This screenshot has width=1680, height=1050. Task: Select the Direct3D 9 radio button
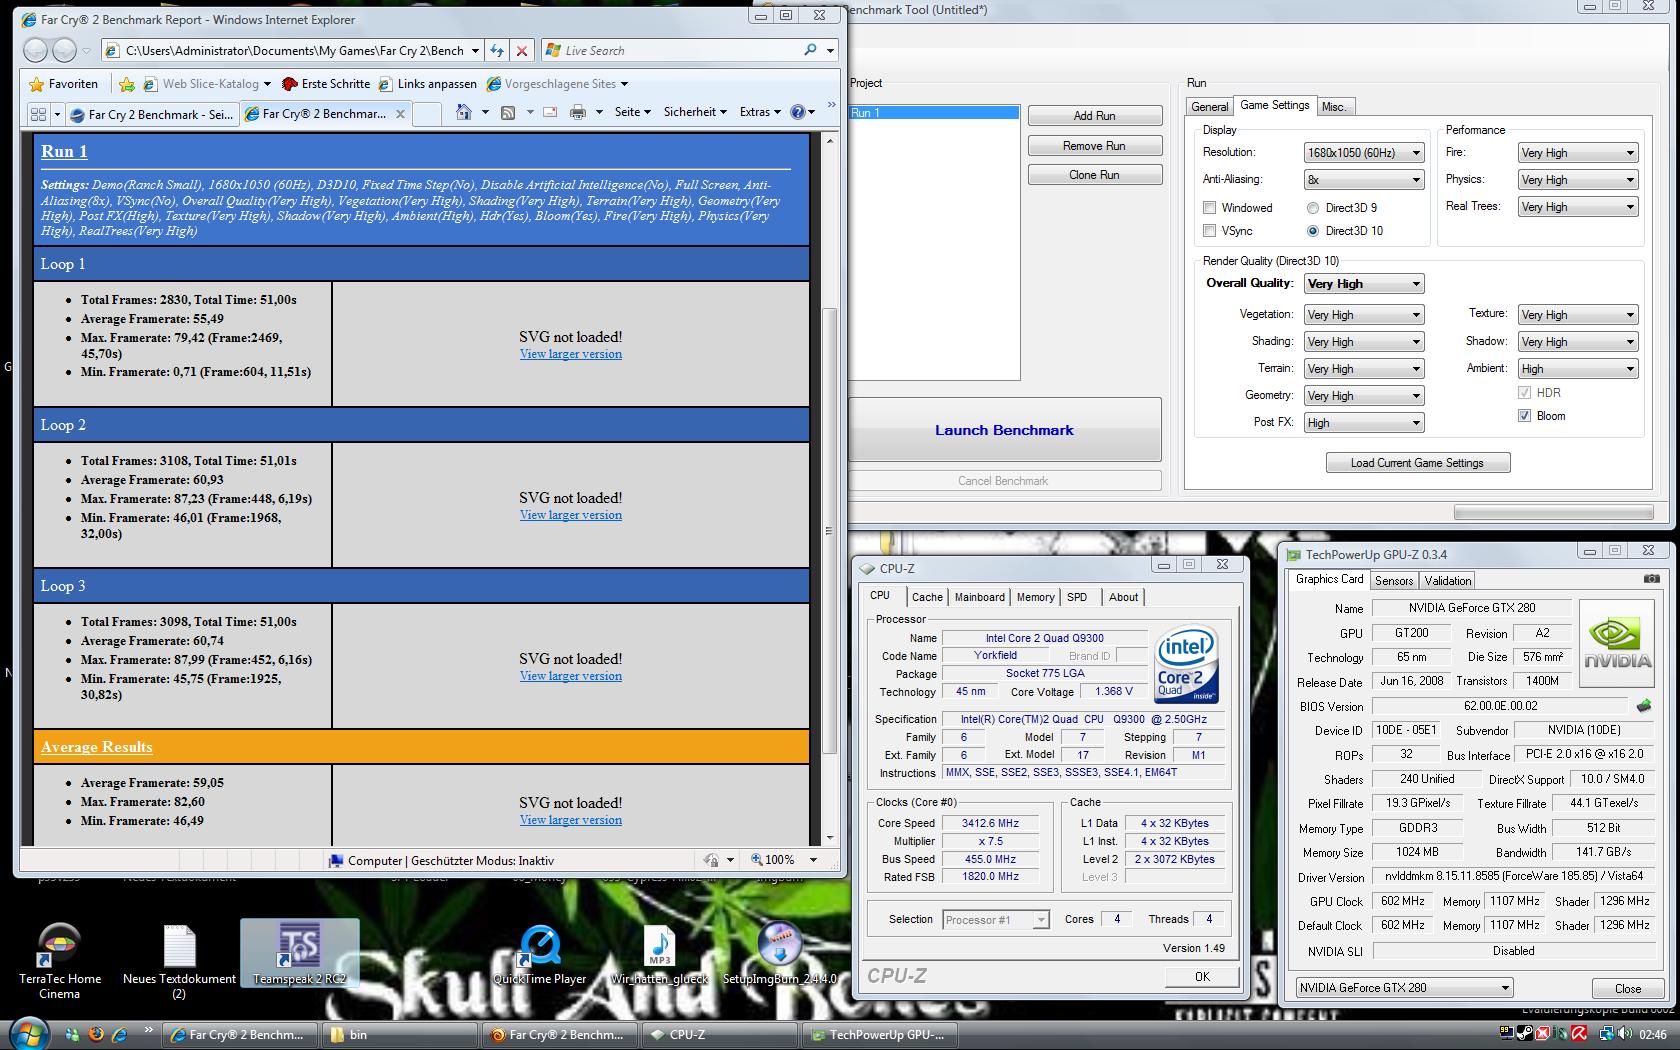(x=1313, y=208)
